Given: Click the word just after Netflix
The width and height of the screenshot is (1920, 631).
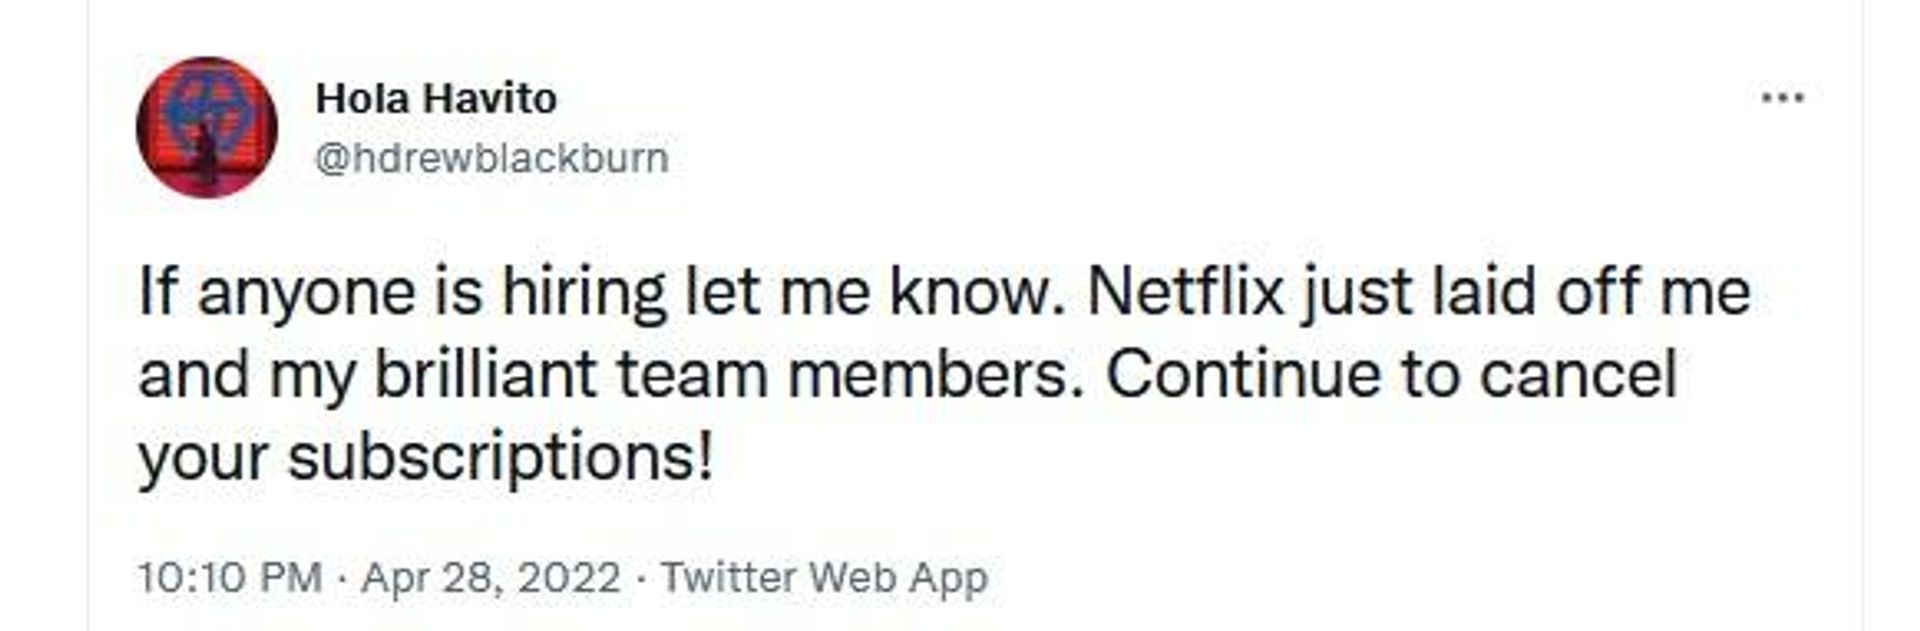Looking at the screenshot, I should pyautogui.click(x=1354, y=294).
